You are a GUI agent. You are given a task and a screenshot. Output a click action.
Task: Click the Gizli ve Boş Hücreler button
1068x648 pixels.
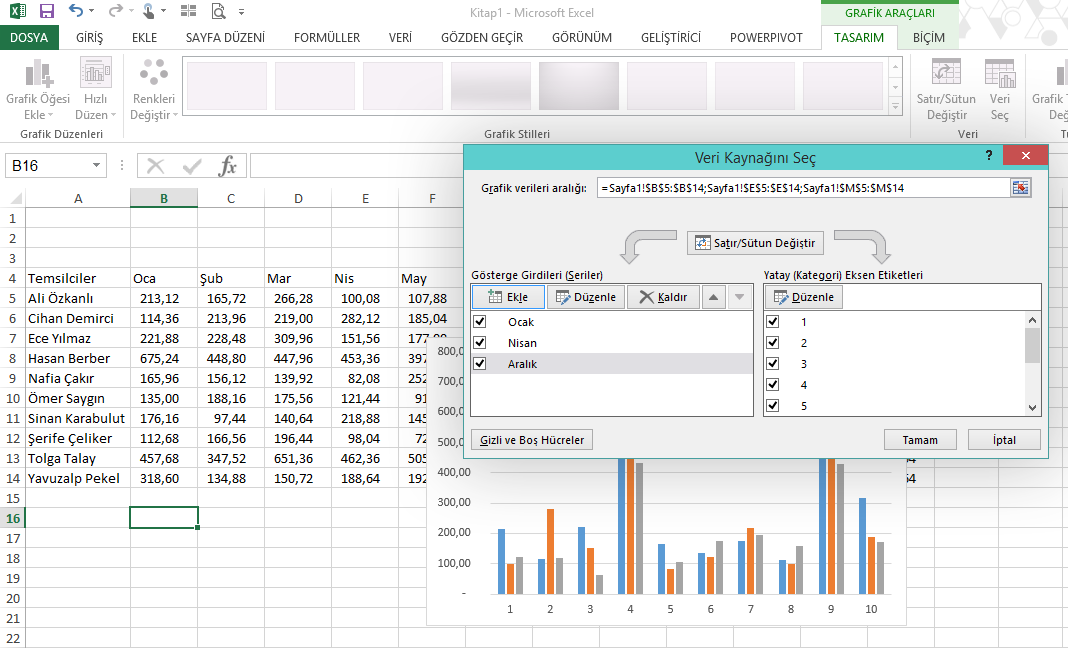532,440
